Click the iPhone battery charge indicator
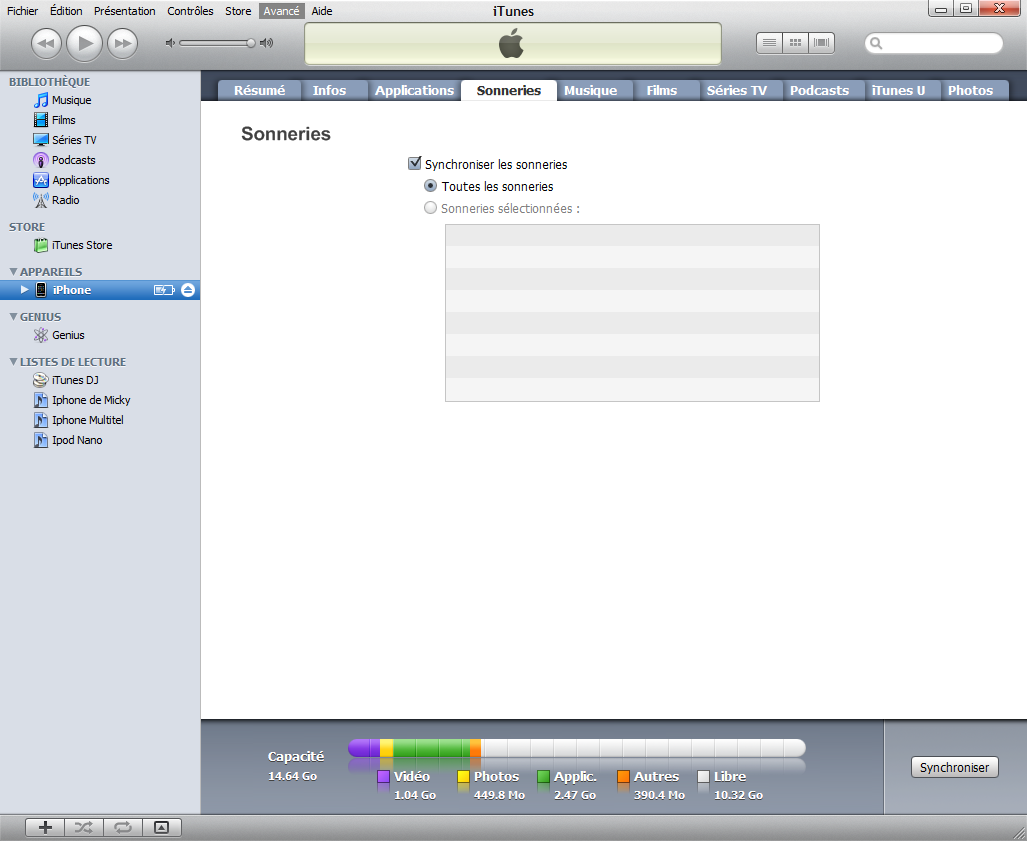Image resolution: width=1027 pixels, height=841 pixels. (x=164, y=290)
